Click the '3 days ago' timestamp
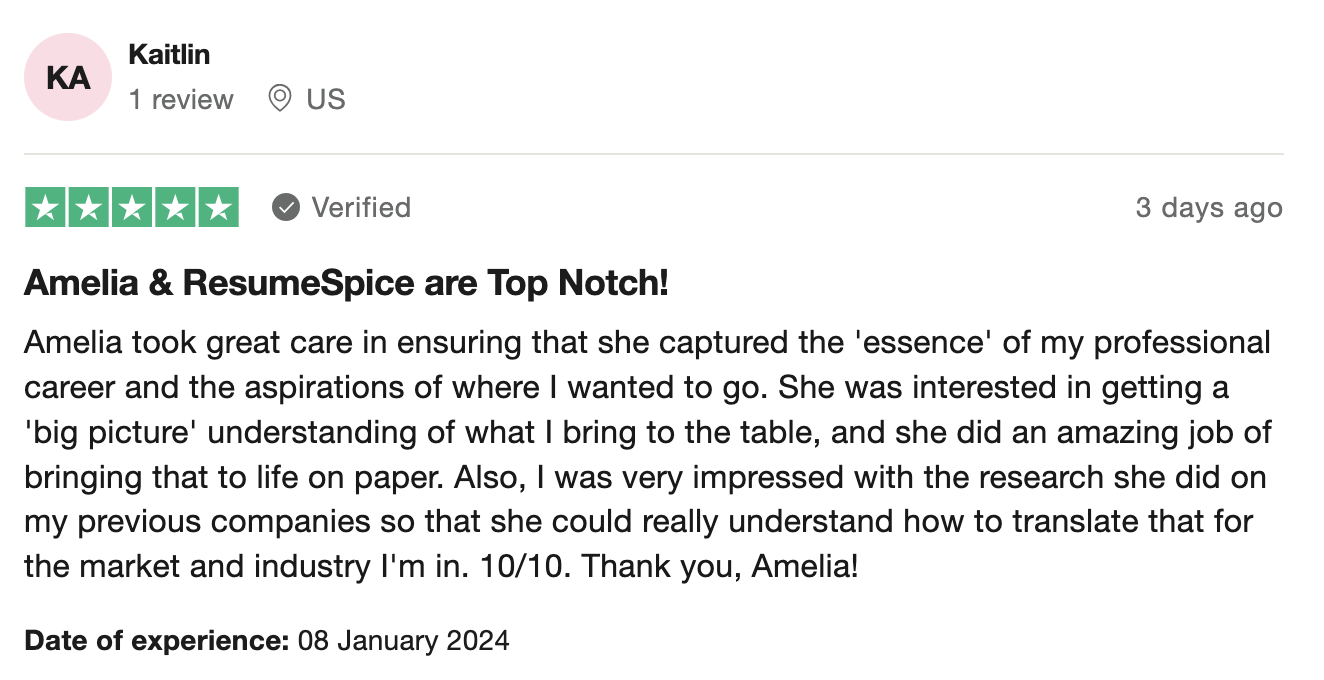1324x680 pixels. click(1209, 207)
